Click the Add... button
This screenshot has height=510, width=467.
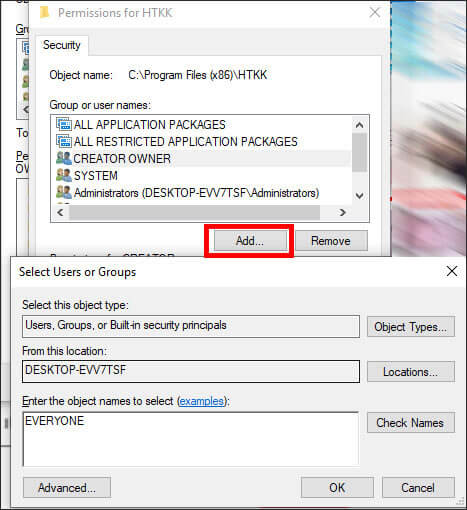(x=250, y=241)
